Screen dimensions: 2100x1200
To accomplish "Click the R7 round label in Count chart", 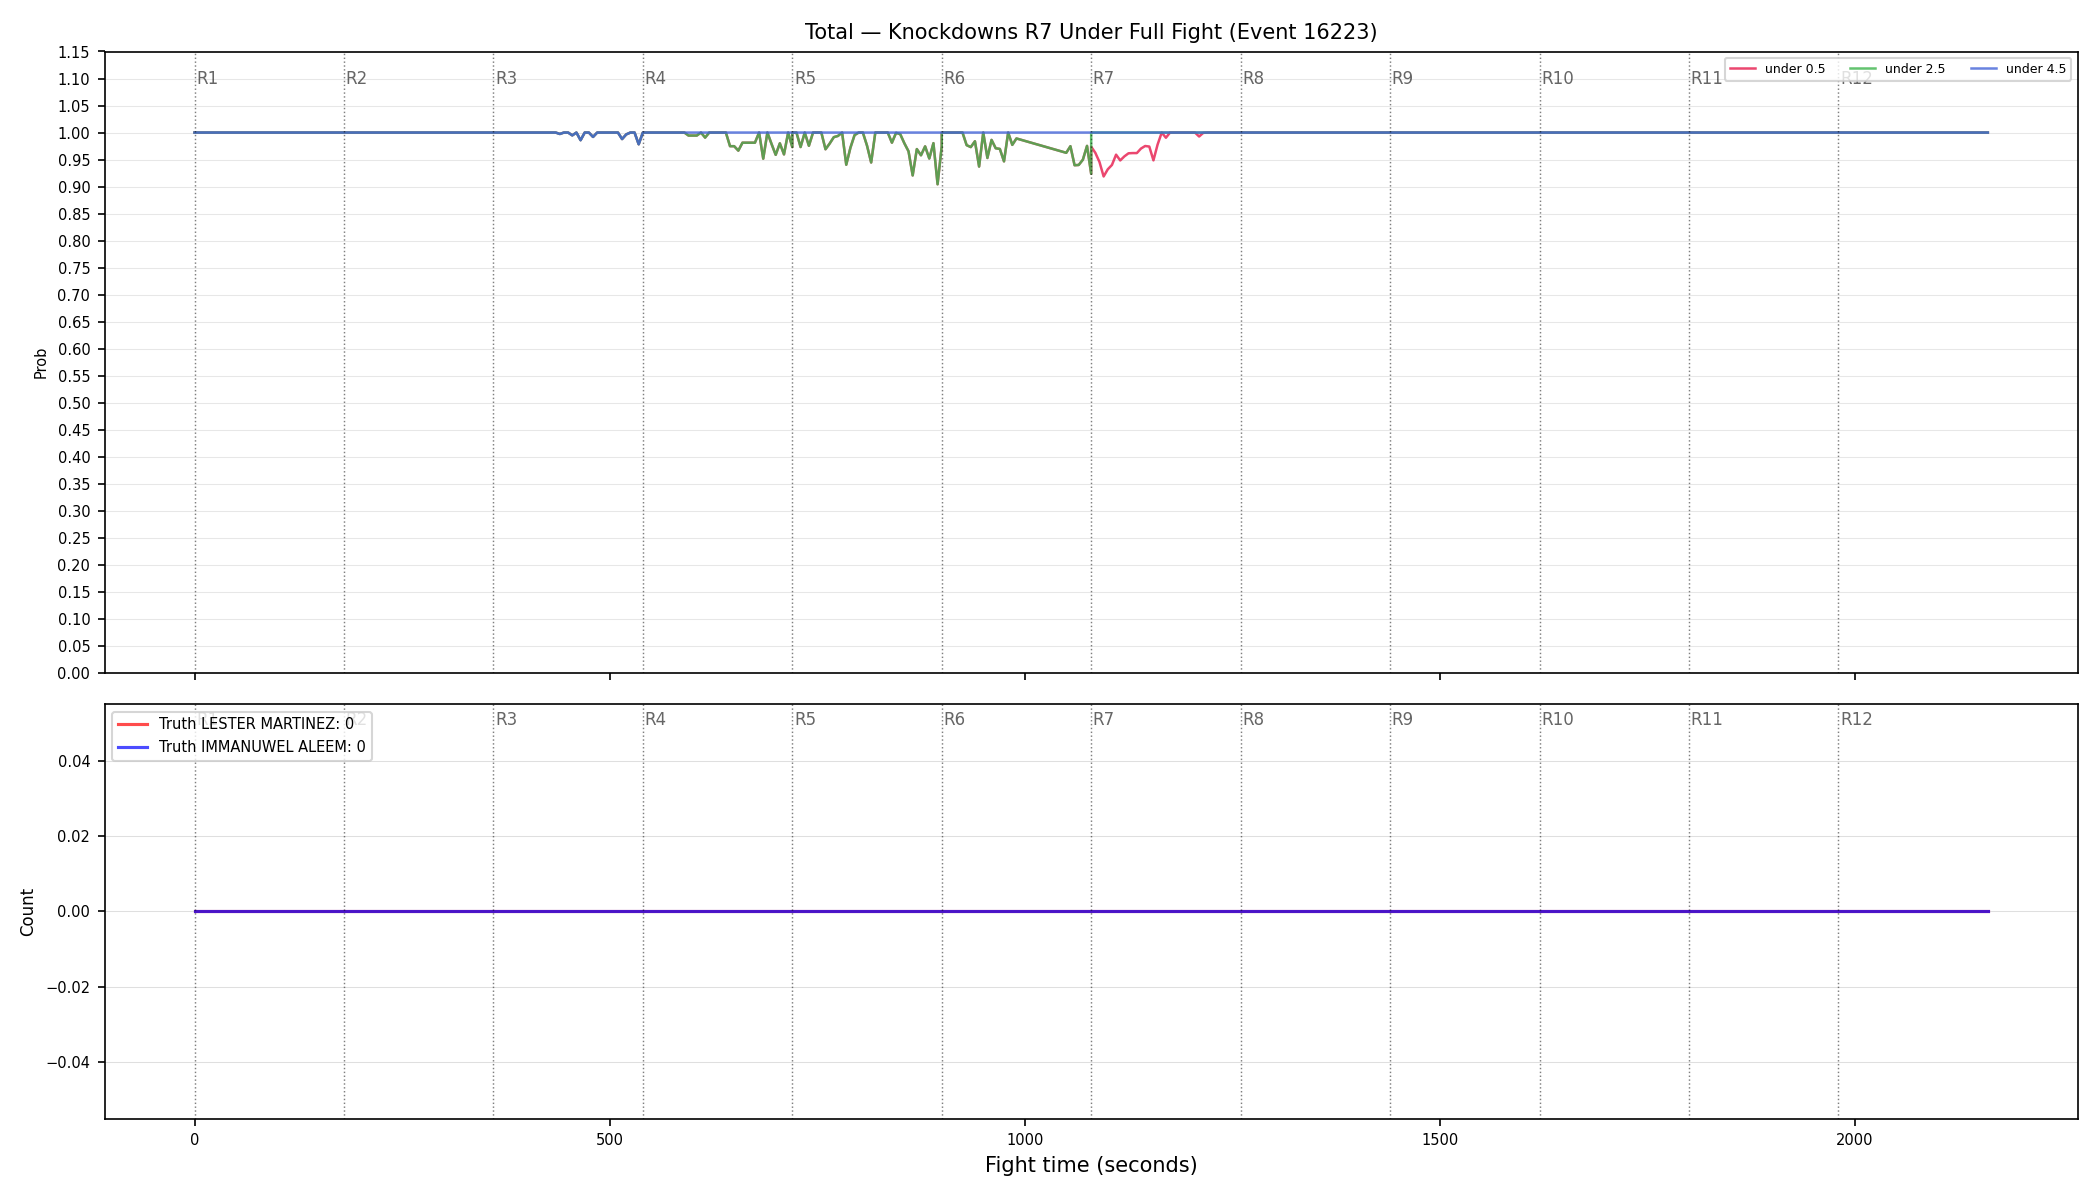I will tap(1103, 719).
